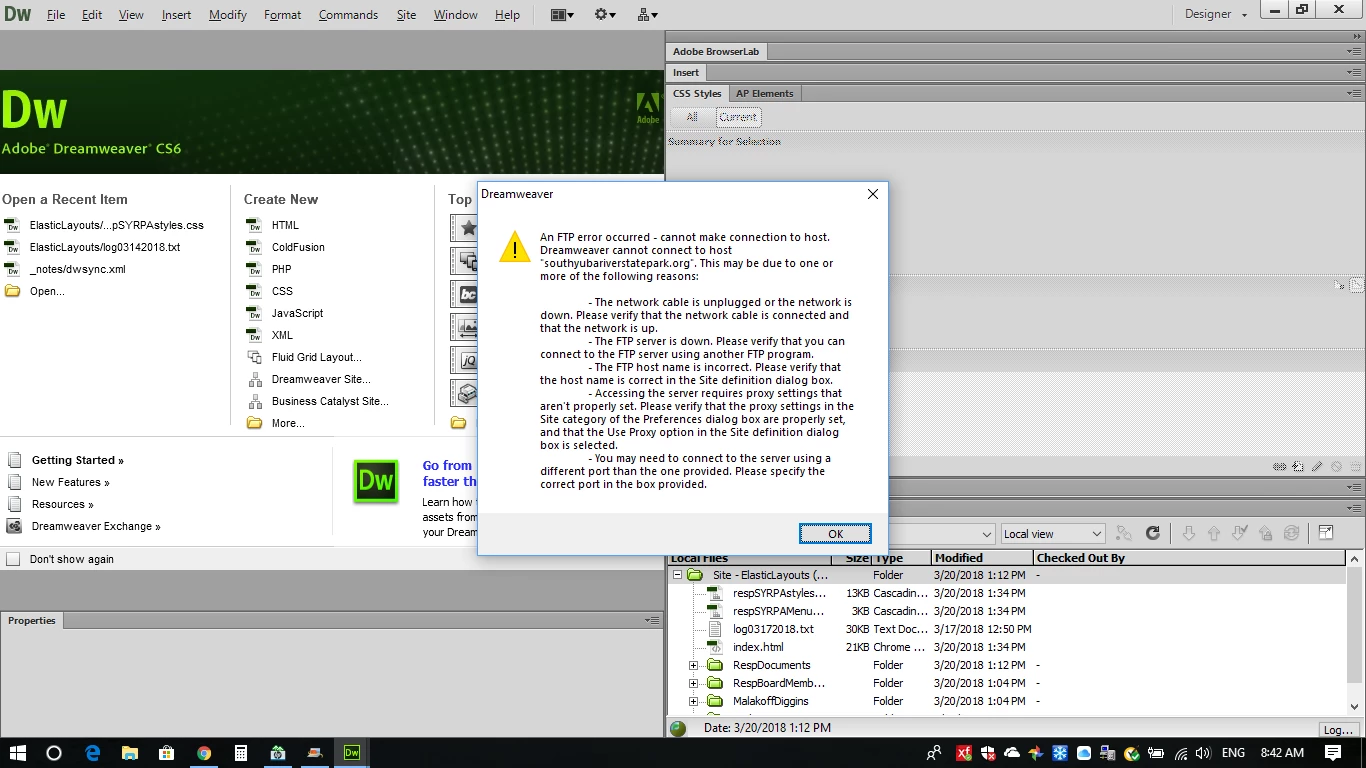1366x768 pixels.
Task: Select the respSYRPAMenu... file in Files panel
Action: pos(778,611)
